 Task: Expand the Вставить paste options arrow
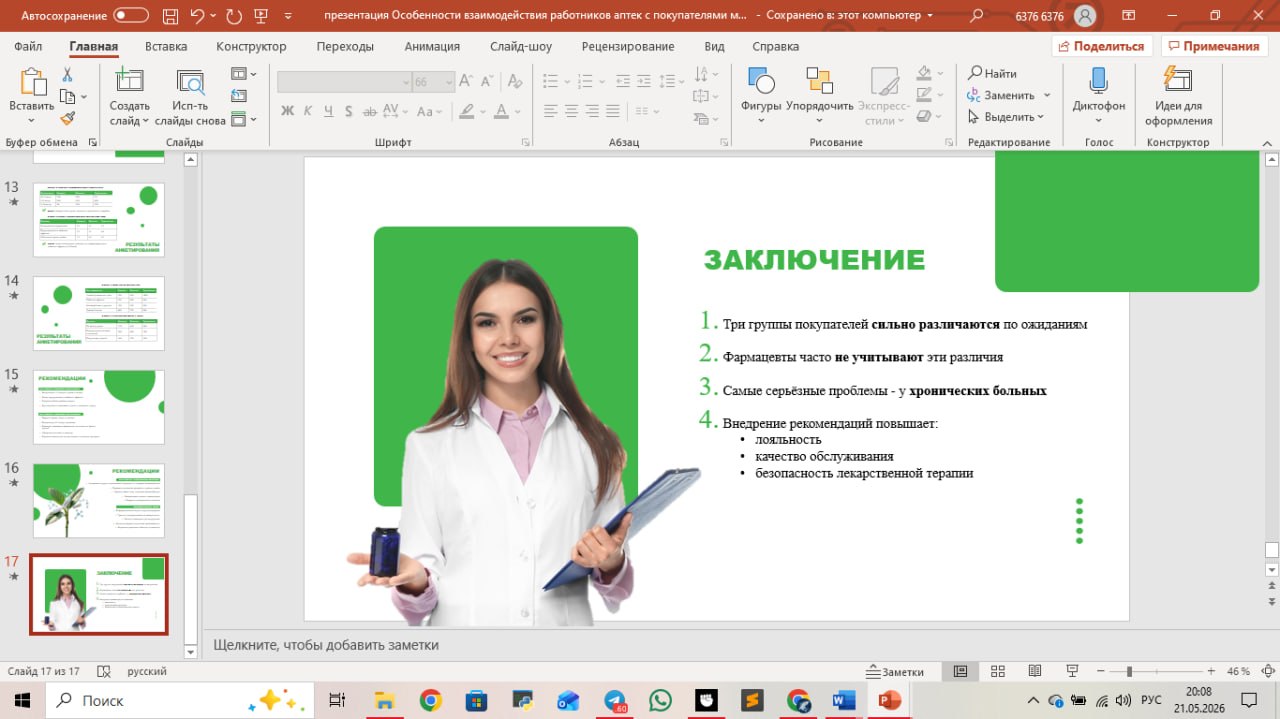point(32,121)
